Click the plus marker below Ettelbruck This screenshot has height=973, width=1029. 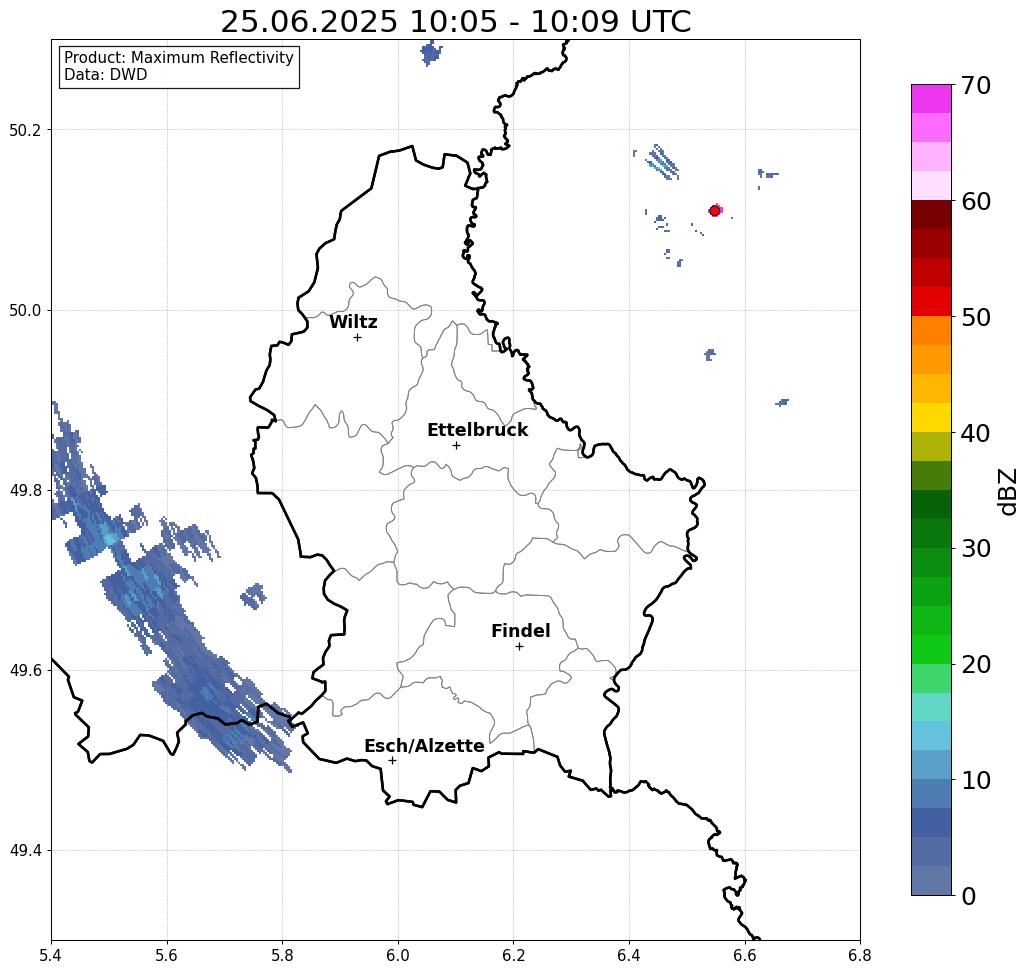pos(456,445)
